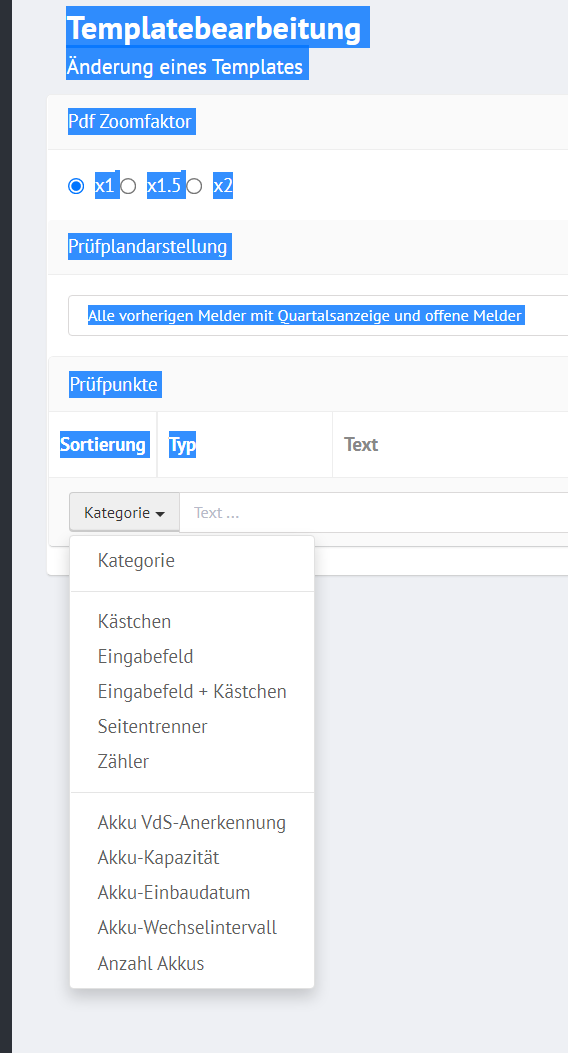Viewport: 568px width, 1053px height.
Task: Pick the Eingabefeld + Kästchen option
Action: [192, 692]
